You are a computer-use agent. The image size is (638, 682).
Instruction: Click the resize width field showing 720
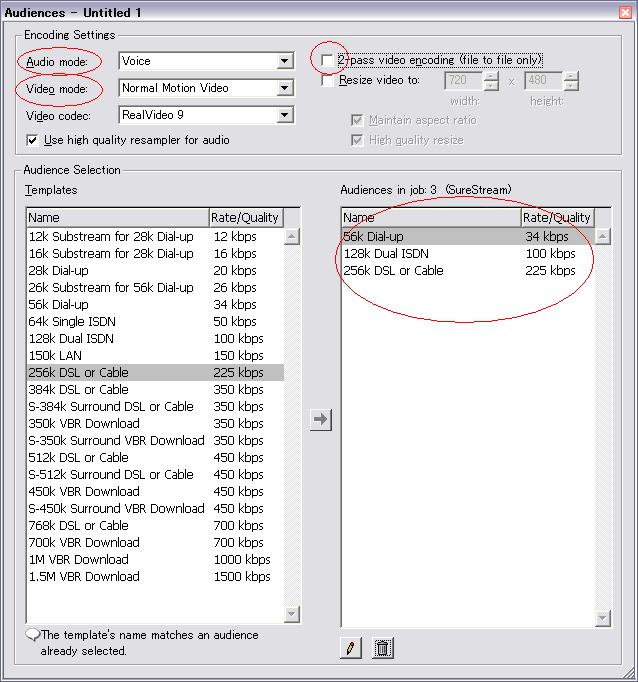(463, 80)
